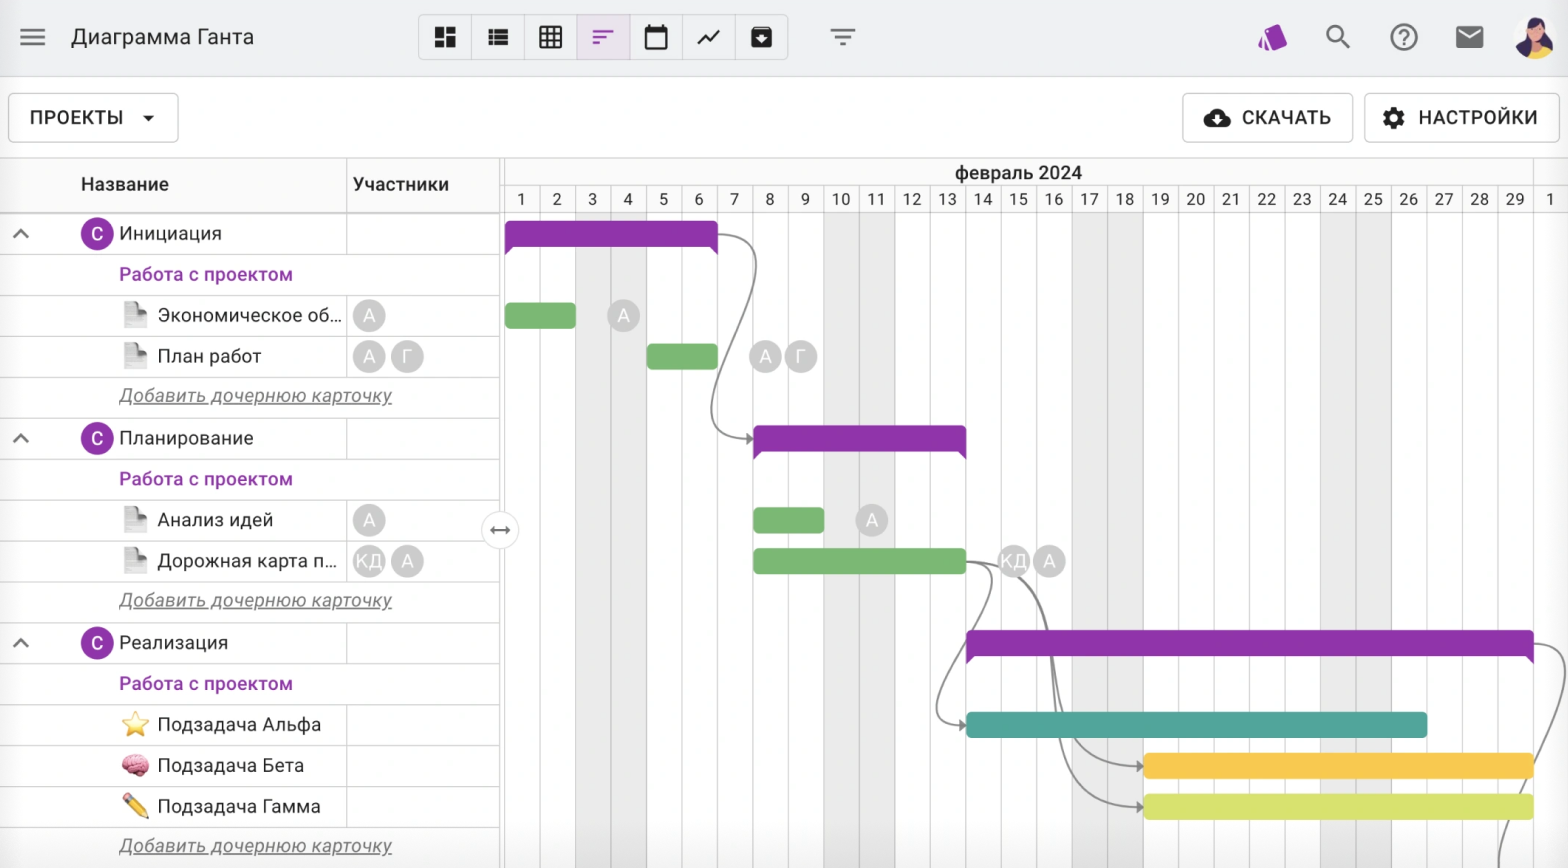
Task: Select the Подзадача Бета task name
Action: click(231, 766)
